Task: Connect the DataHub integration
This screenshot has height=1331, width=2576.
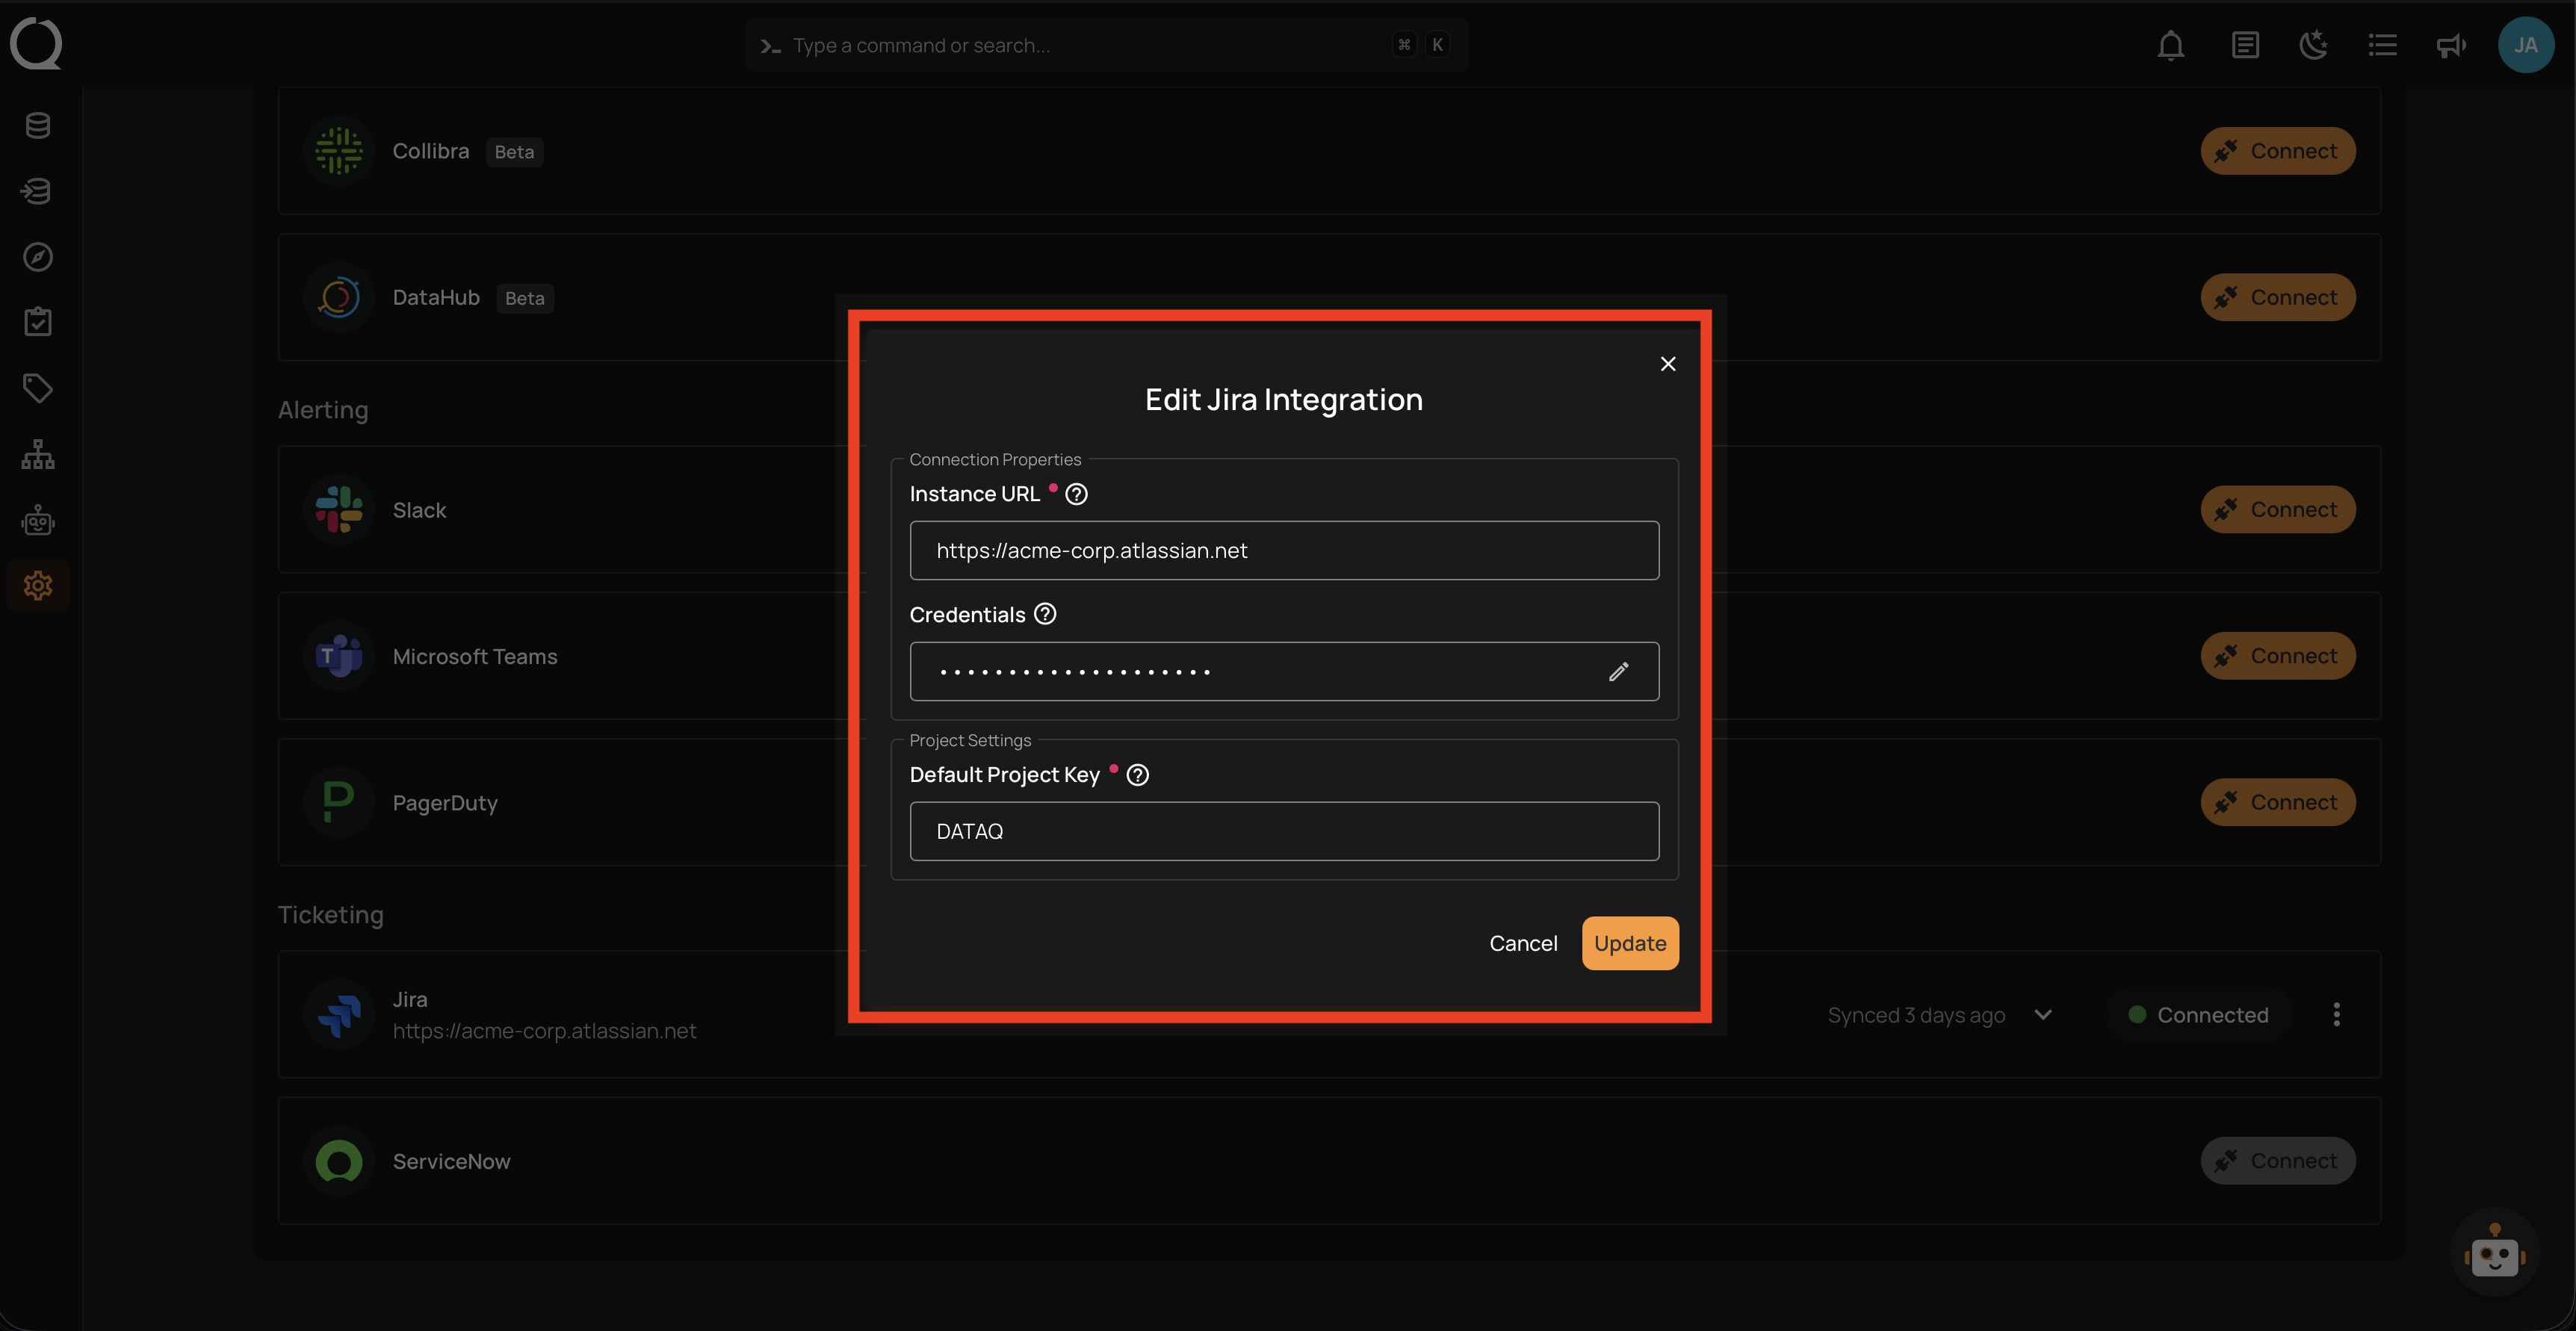Action: tap(2277, 297)
